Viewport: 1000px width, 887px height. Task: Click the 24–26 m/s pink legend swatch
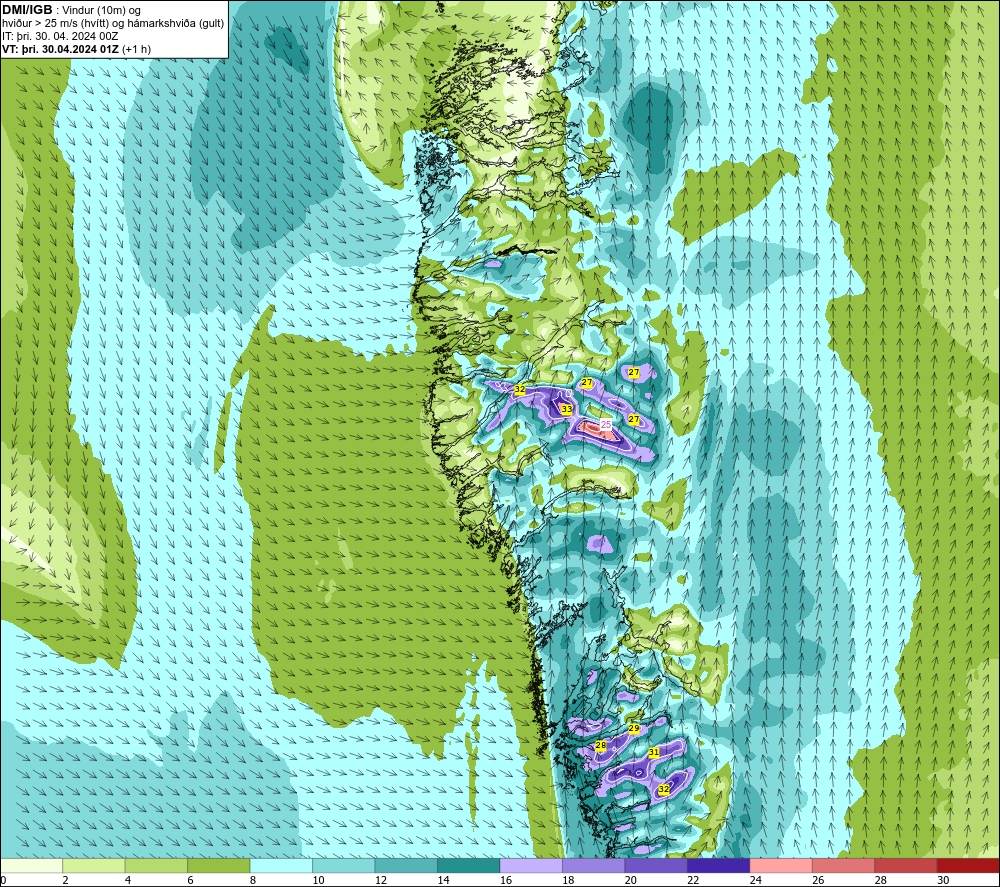tap(781, 865)
